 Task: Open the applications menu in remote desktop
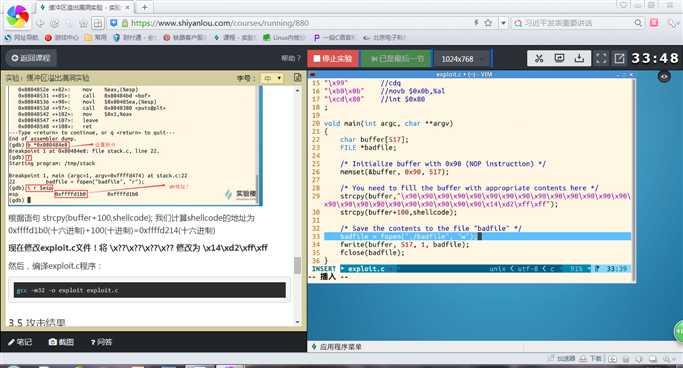tap(337, 347)
